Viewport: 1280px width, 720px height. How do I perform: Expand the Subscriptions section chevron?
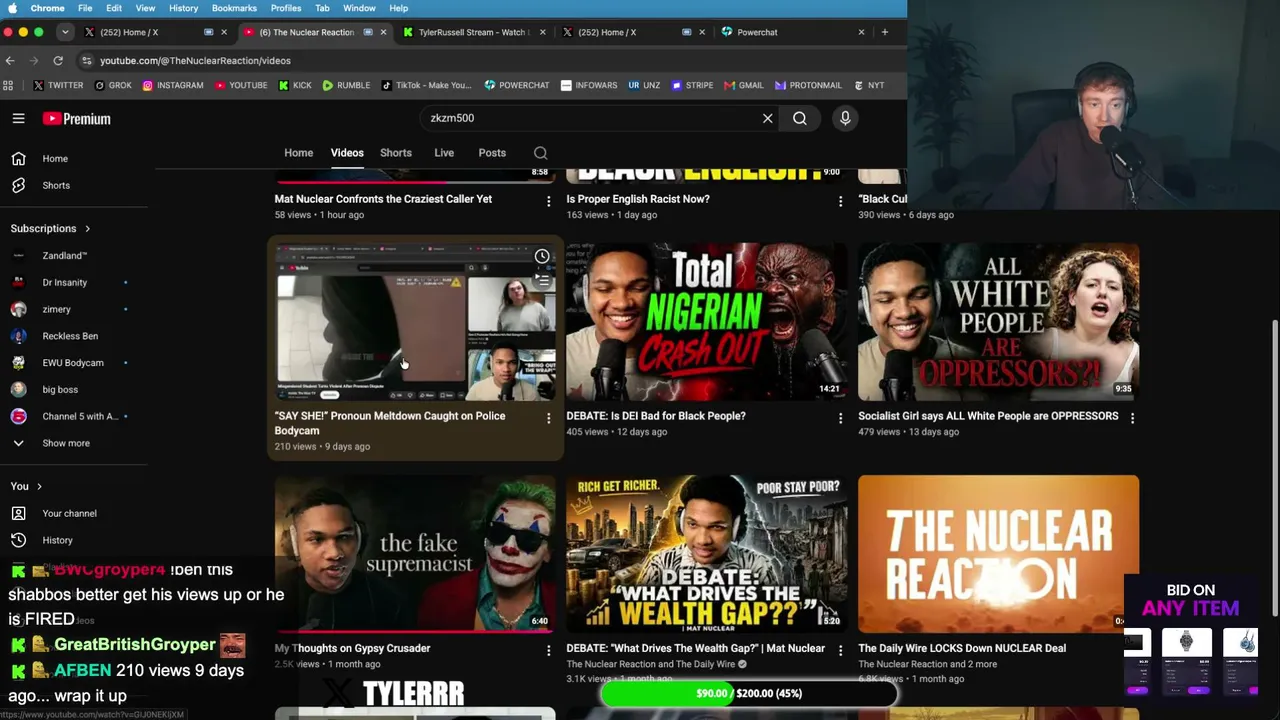(x=87, y=229)
